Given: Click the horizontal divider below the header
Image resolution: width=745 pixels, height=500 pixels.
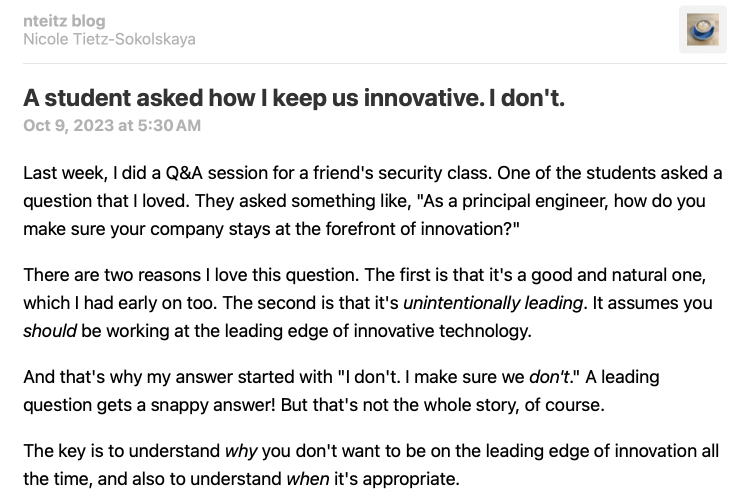Looking at the screenshot, I should (x=375, y=63).
